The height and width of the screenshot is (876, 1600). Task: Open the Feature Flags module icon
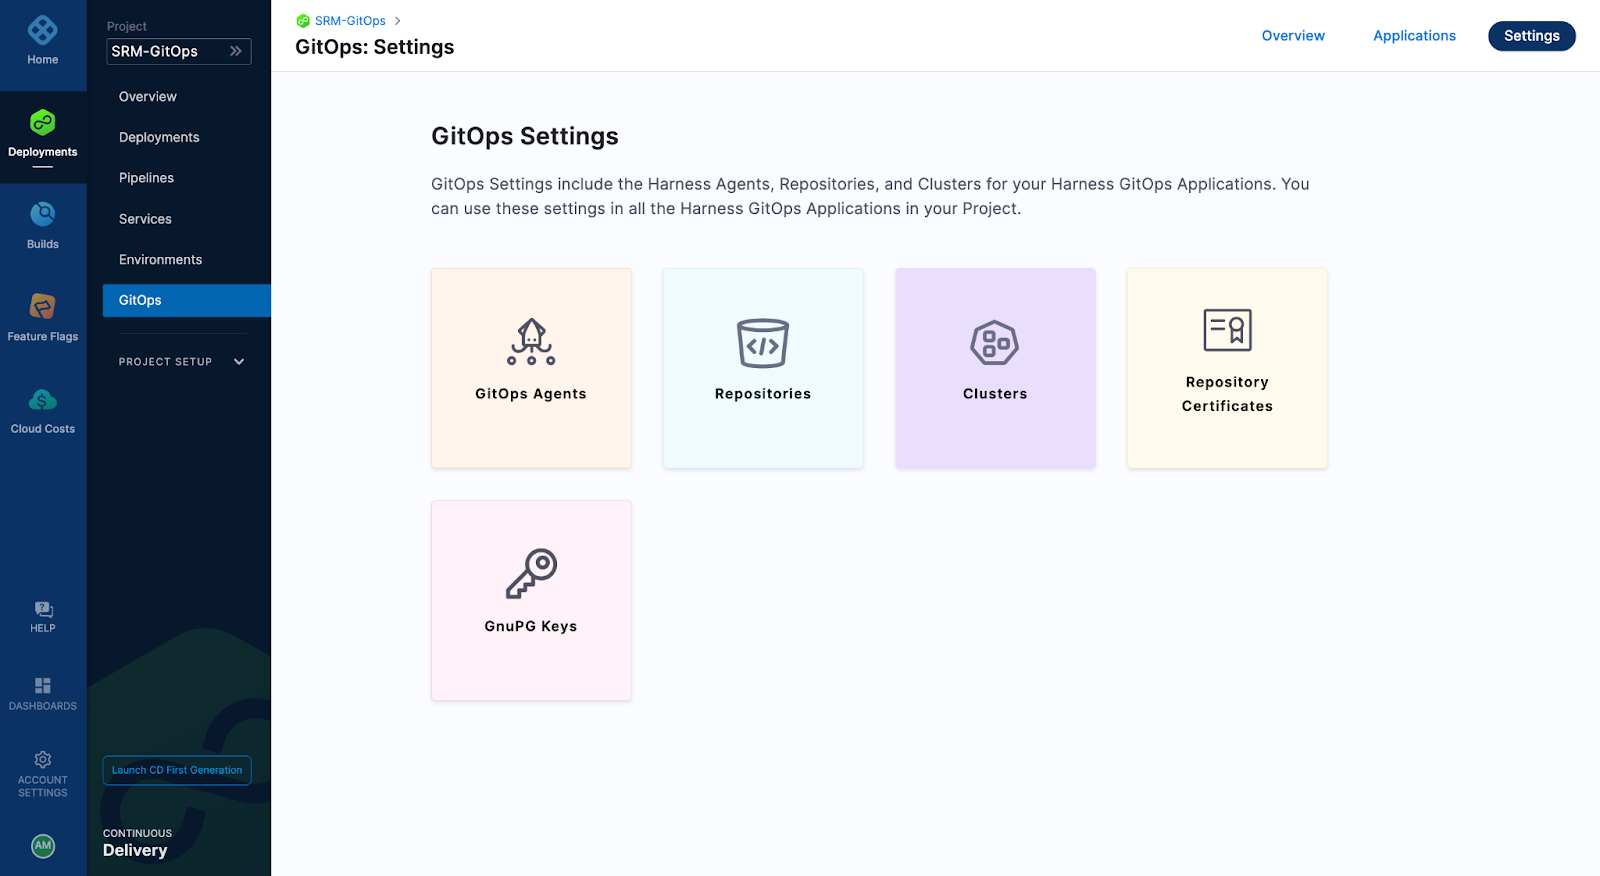point(42,307)
